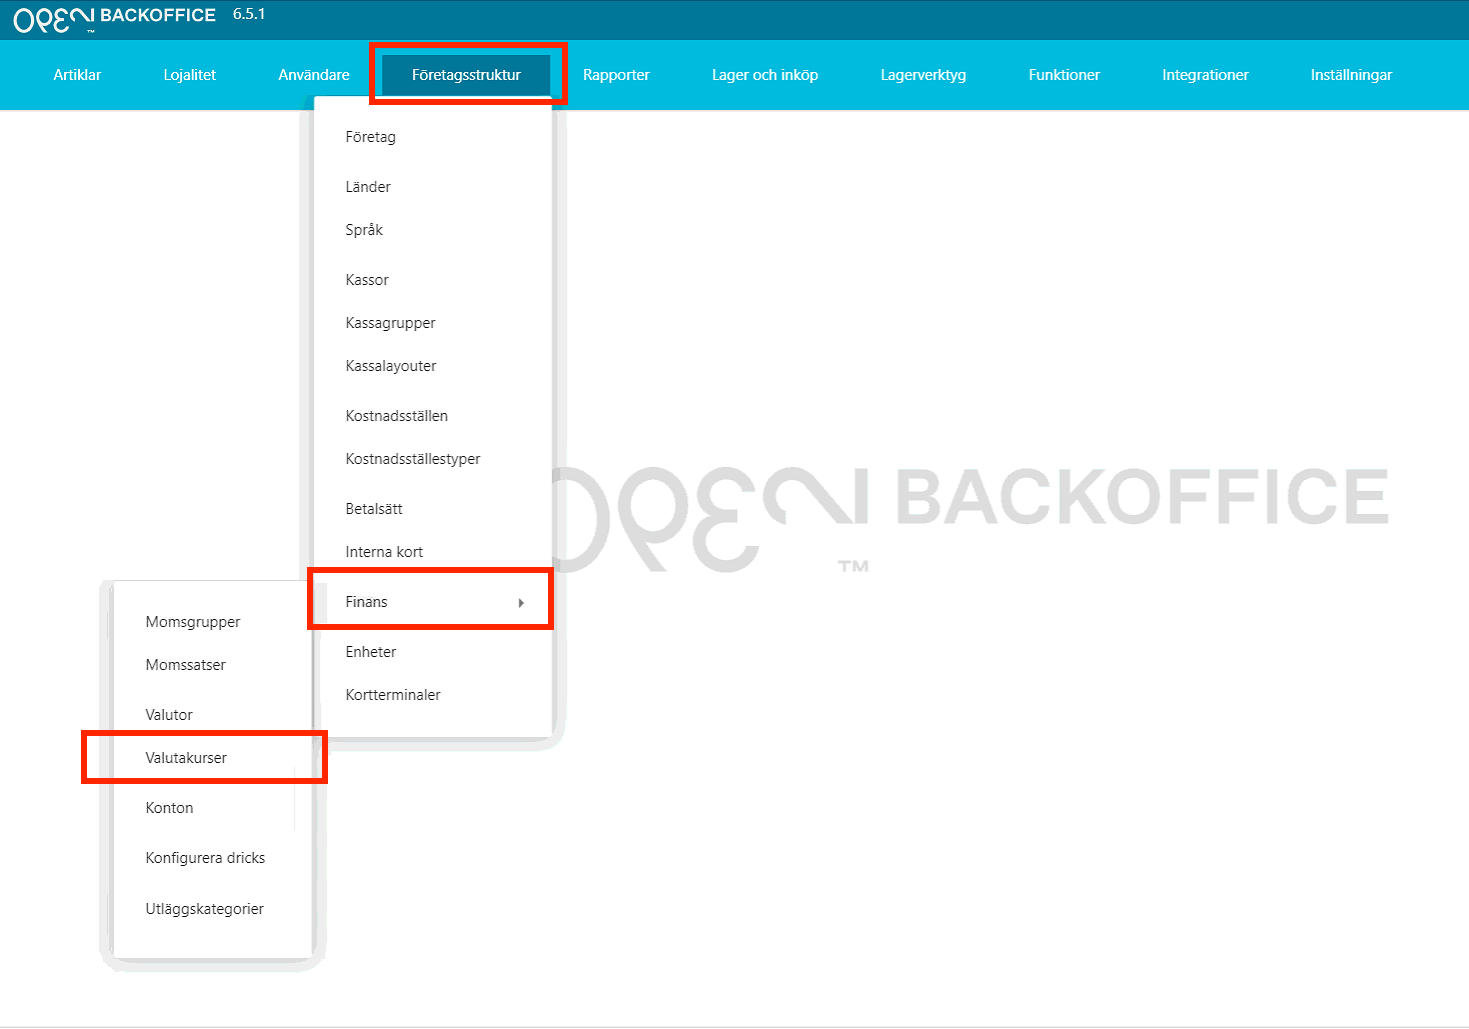This screenshot has width=1469, height=1029.
Task: Open the Lojalitet menu
Action: 189,75
